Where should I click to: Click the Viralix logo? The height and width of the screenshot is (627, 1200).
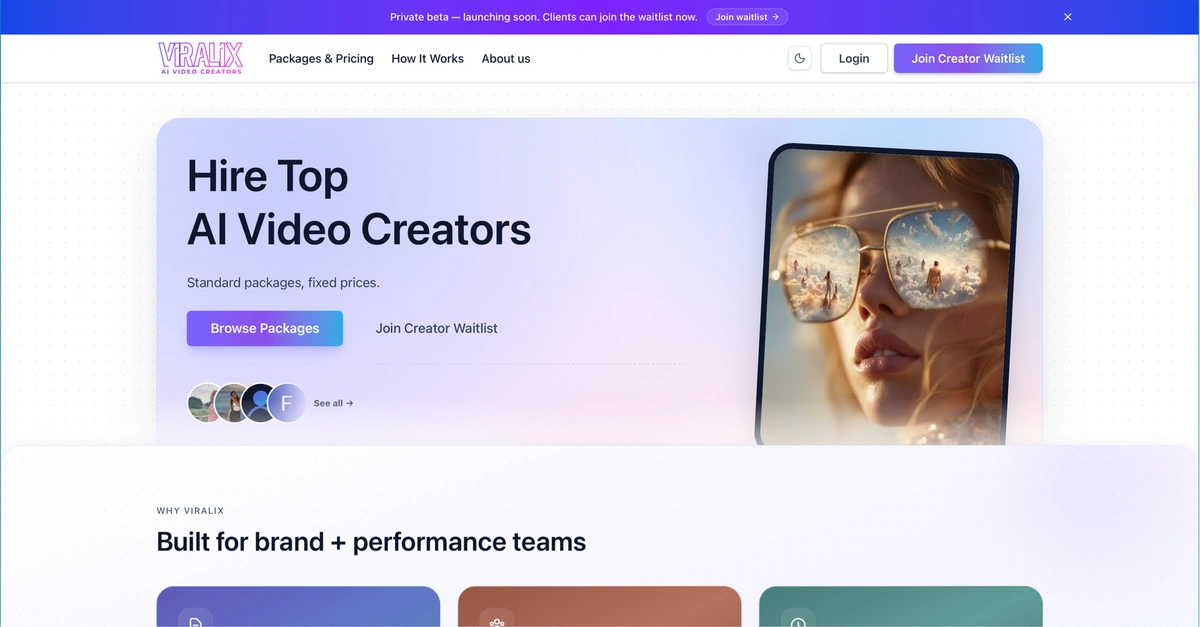(200, 57)
